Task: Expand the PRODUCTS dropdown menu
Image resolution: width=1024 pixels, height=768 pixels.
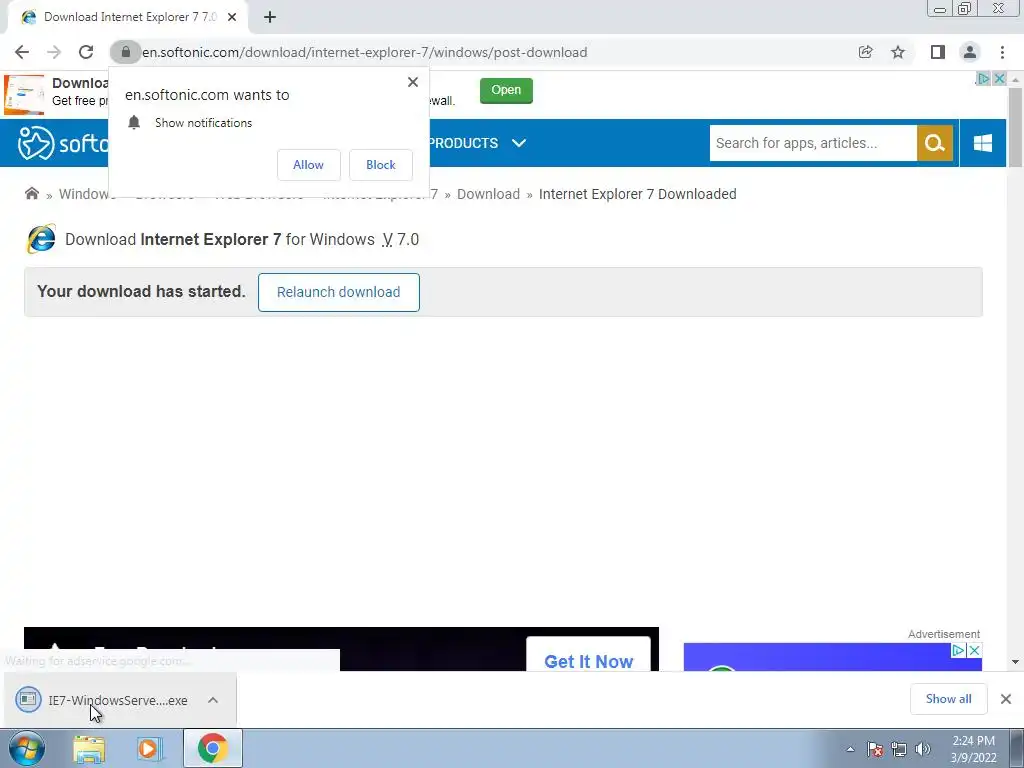Action: point(478,143)
